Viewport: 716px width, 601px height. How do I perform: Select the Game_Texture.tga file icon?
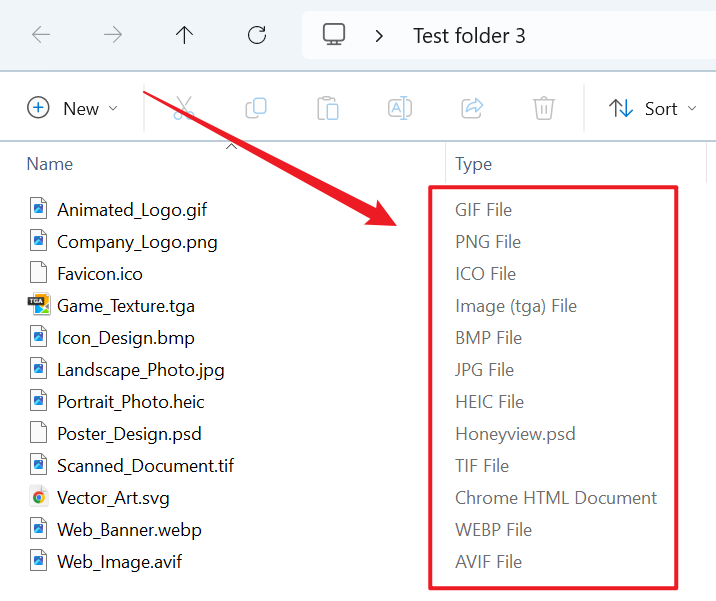(x=38, y=306)
